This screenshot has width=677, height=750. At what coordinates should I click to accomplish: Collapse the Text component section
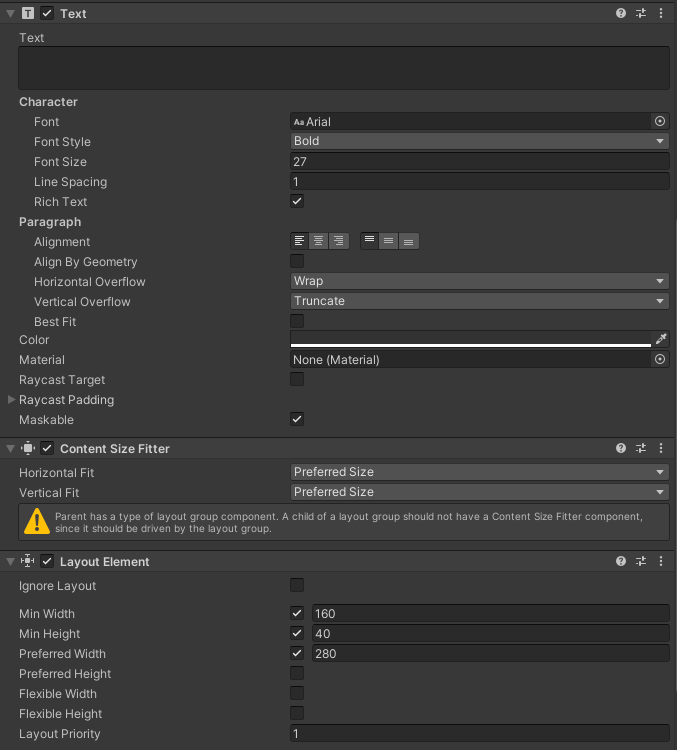pyautogui.click(x=11, y=14)
